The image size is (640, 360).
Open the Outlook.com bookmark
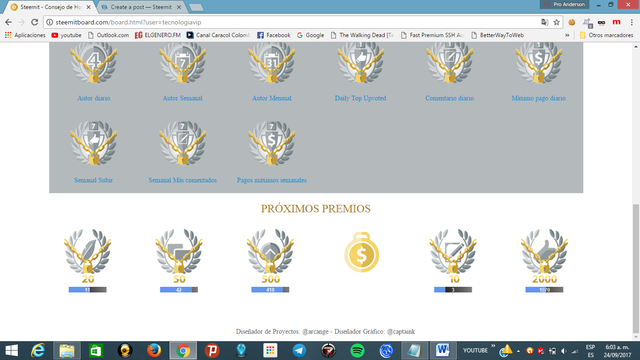click(109, 35)
